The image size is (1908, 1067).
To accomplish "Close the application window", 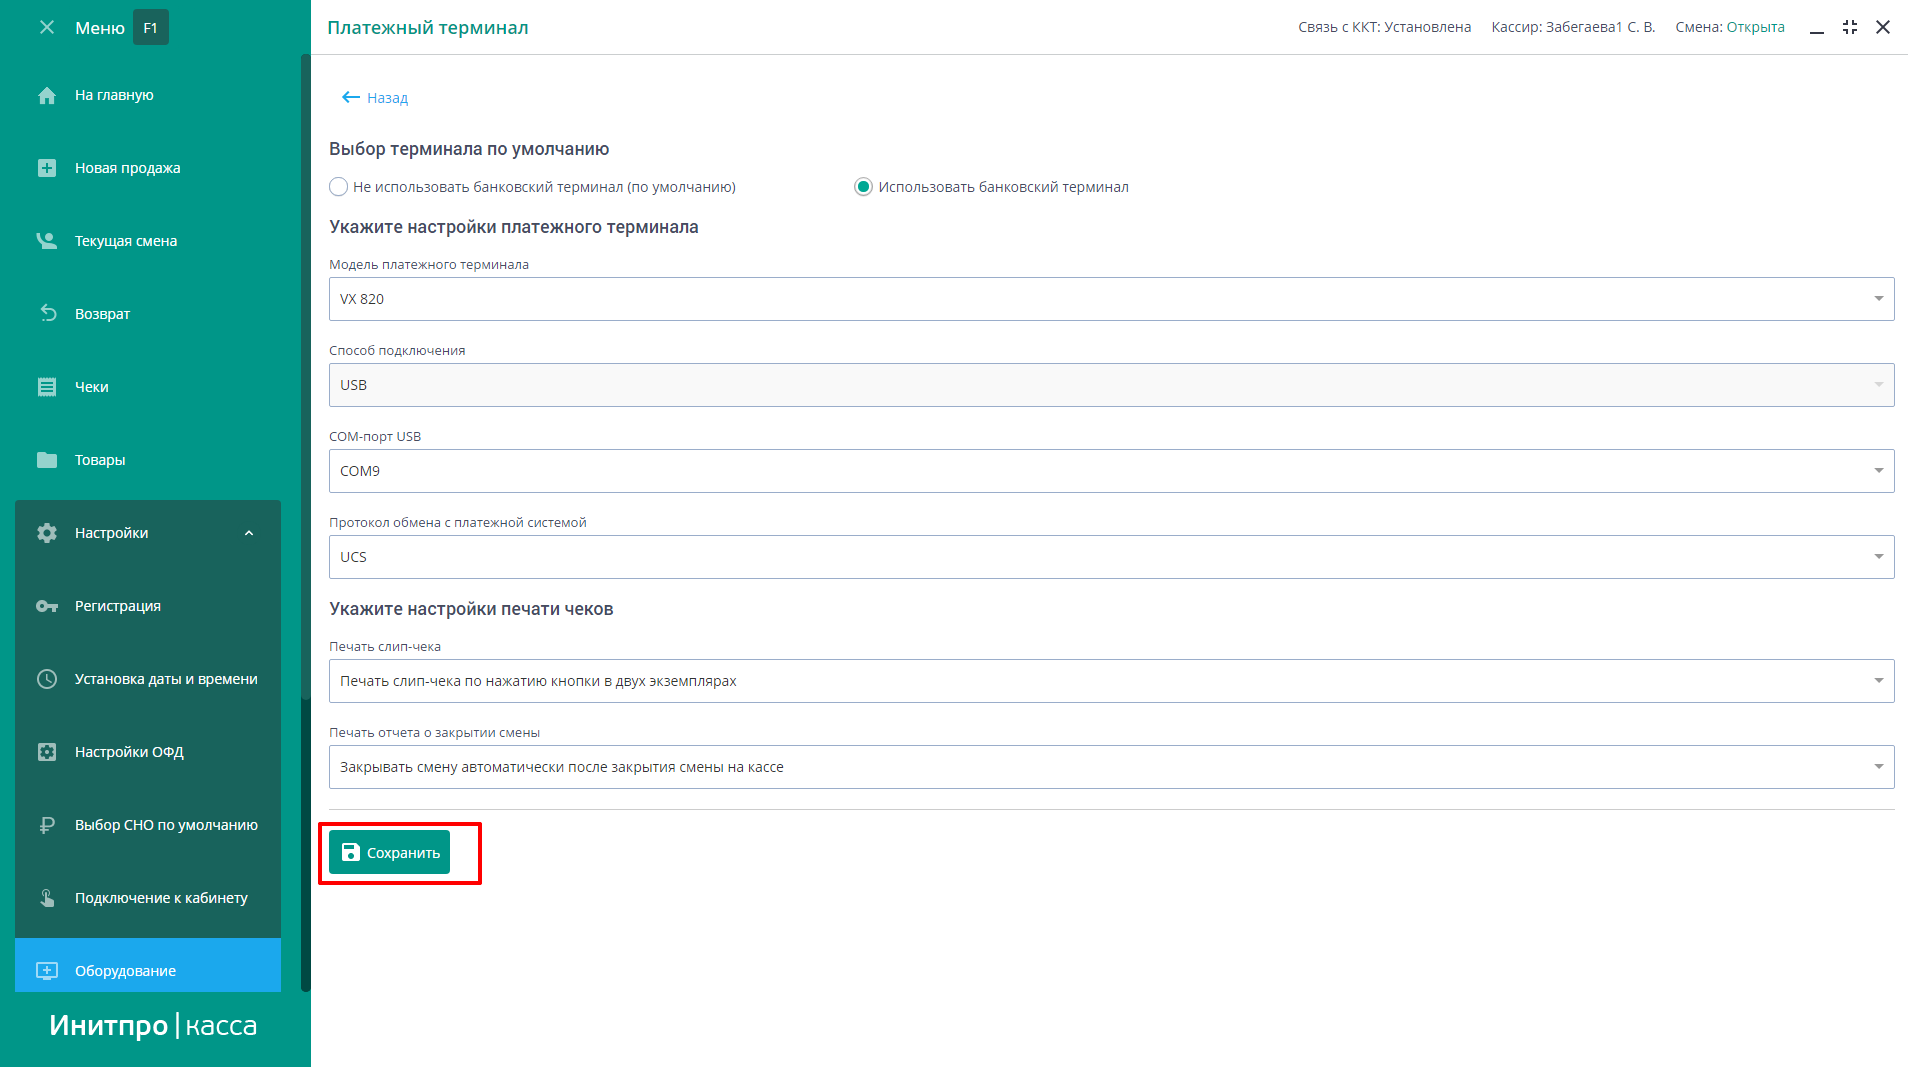I will [1883, 27].
